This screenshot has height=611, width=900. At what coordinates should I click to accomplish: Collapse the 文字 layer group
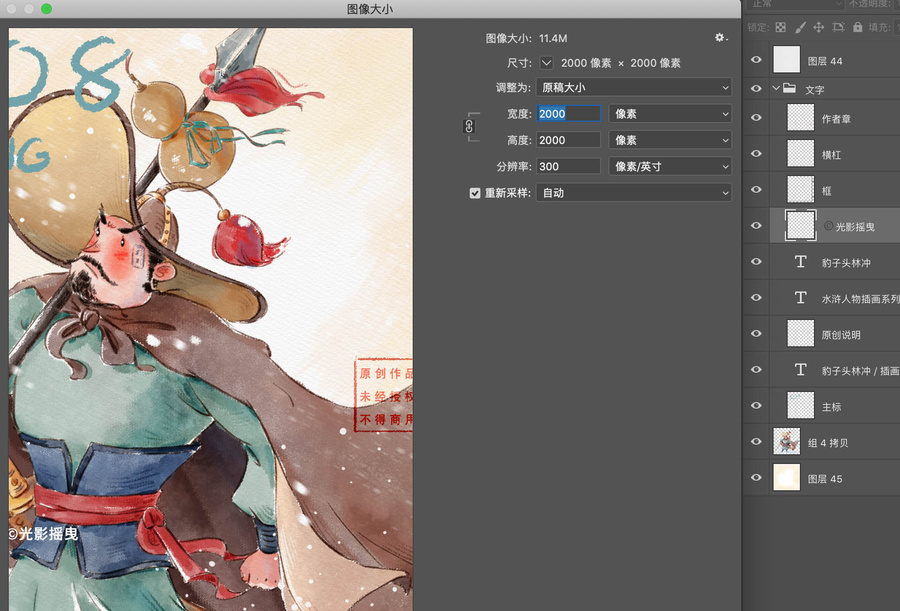(776, 88)
